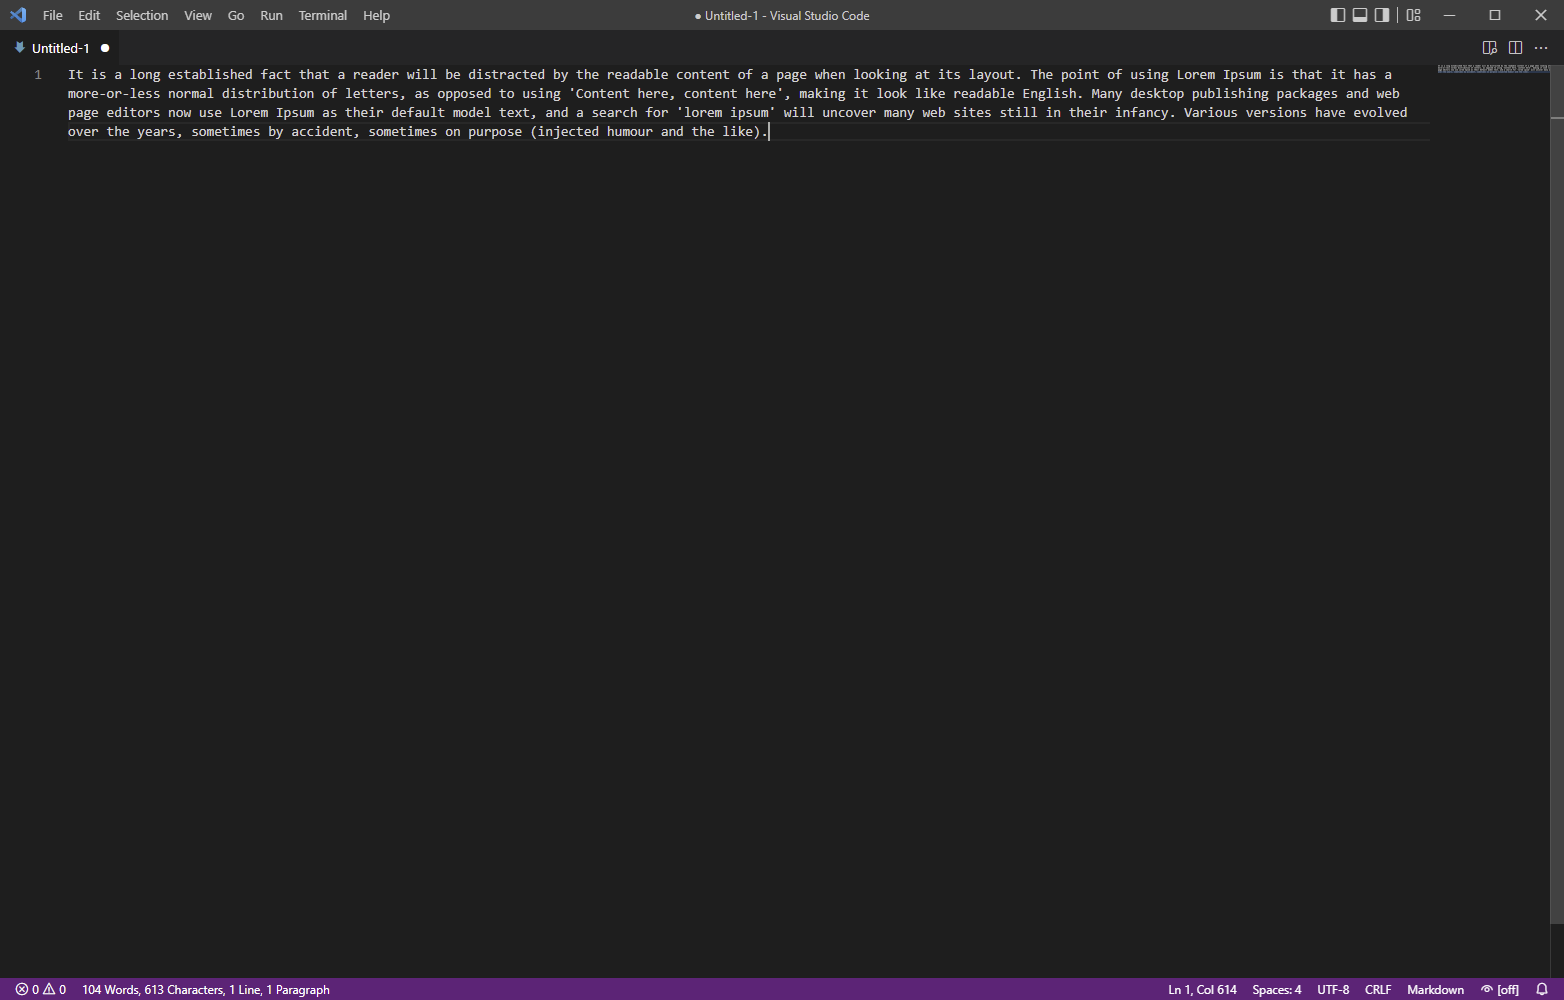The height and width of the screenshot is (1000, 1564).
Task: Minimize the Visual Studio Code window
Action: pos(1449,15)
